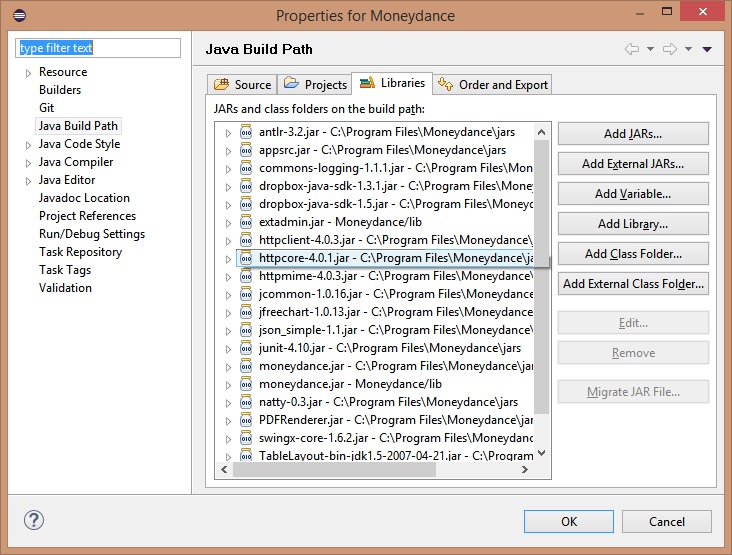This screenshot has width=732, height=555.
Task: Select moneydance.jar in Program Files row
Action: pyautogui.click(x=386, y=366)
